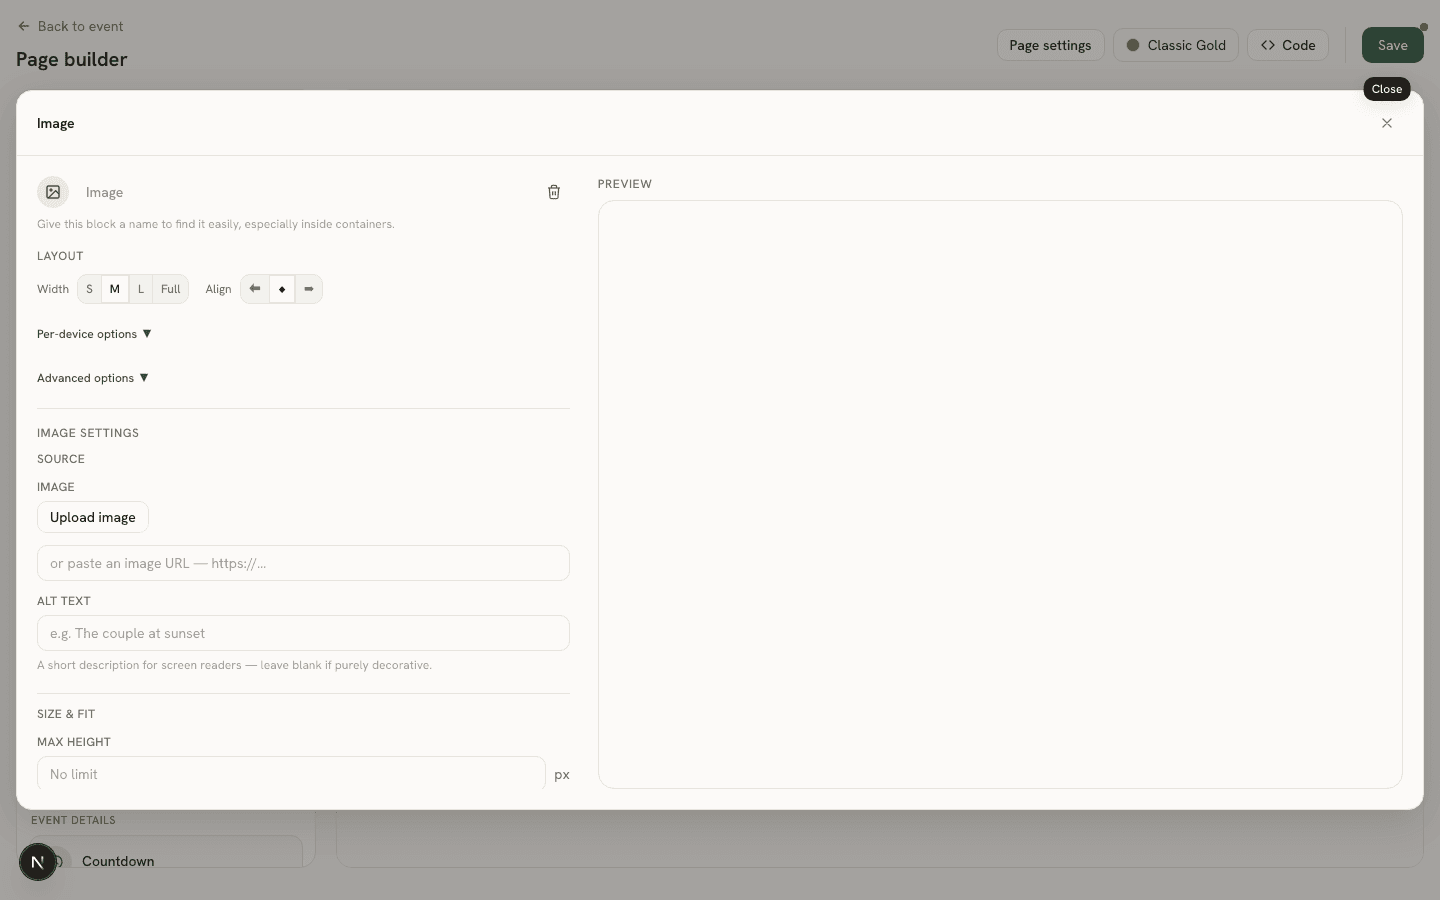Click the Upload image button

point(93,517)
